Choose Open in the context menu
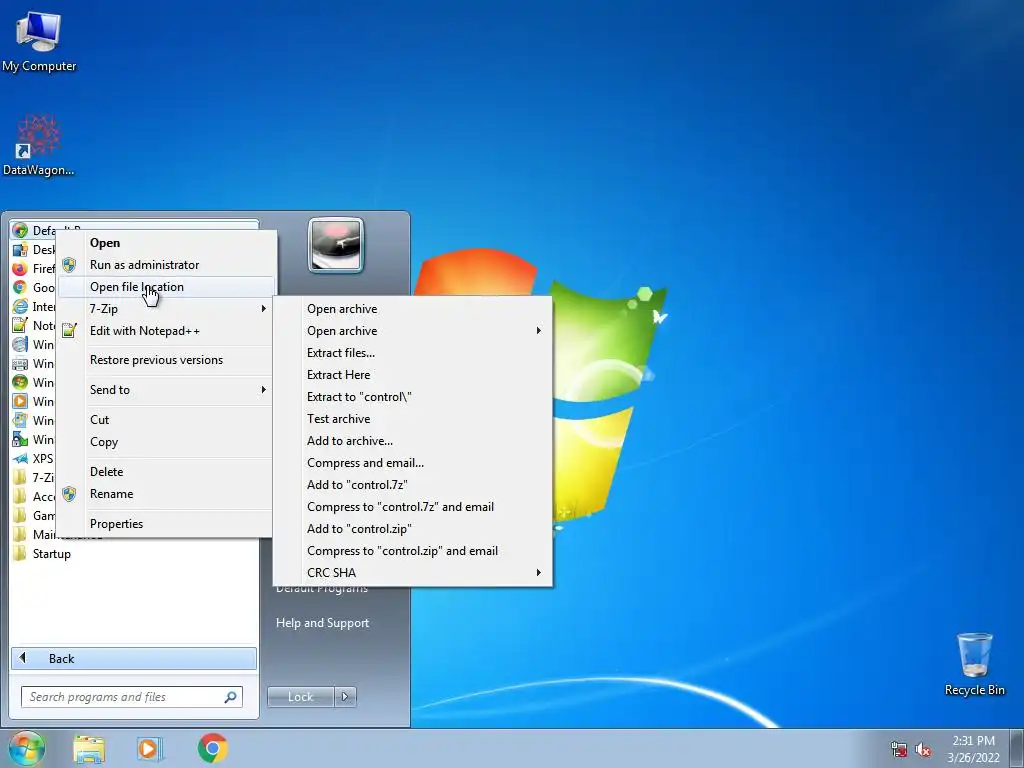 coord(166,243)
